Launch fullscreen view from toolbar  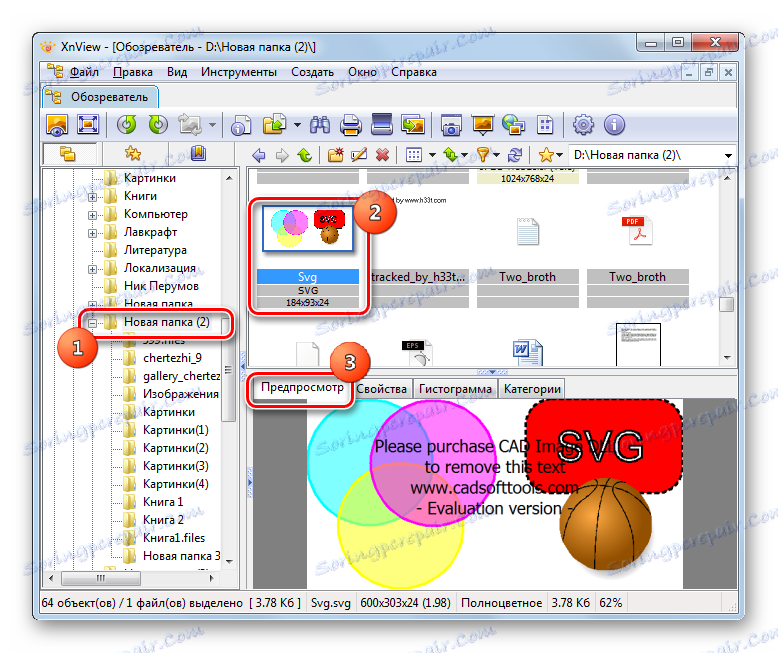point(88,125)
